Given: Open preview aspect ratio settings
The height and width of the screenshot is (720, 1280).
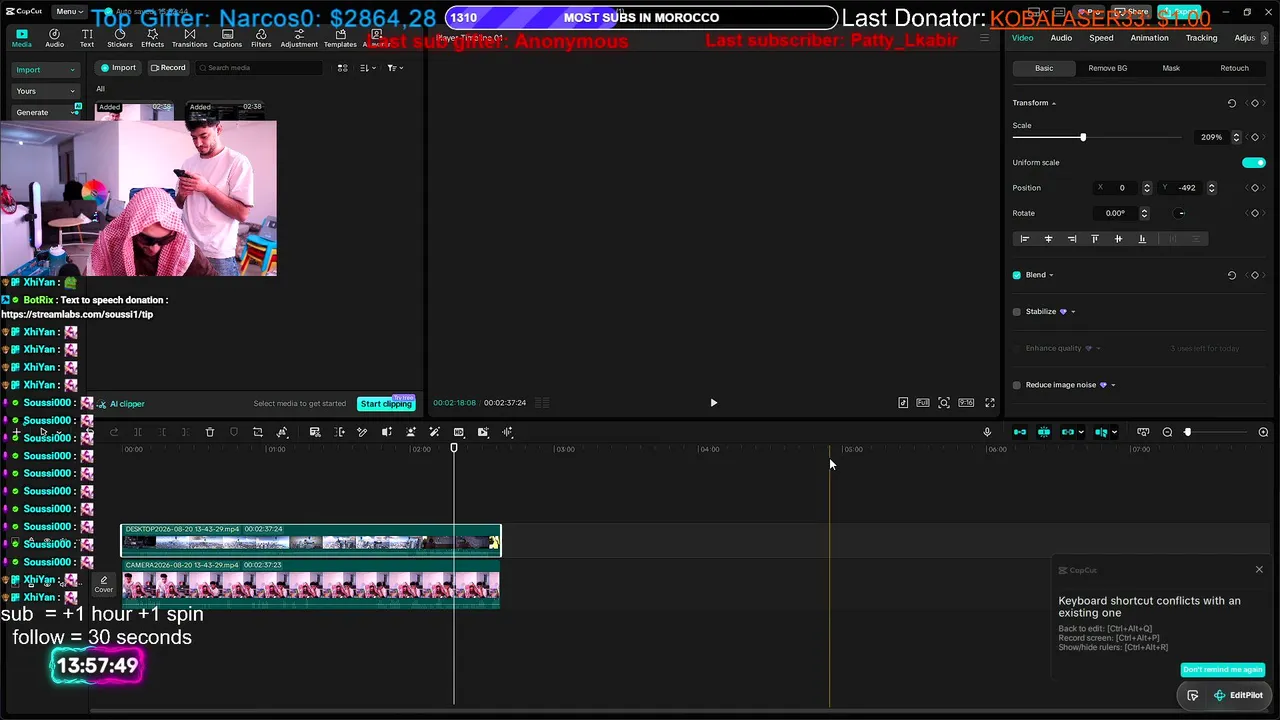Looking at the screenshot, I should [x=966, y=403].
